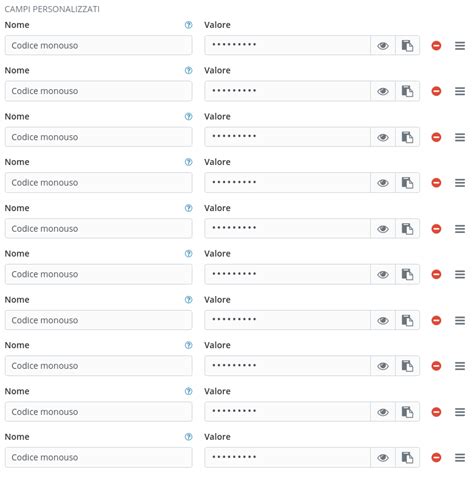This screenshot has height=478, width=474.
Task: Copy the fifth row's value to clipboard
Action: (x=409, y=229)
